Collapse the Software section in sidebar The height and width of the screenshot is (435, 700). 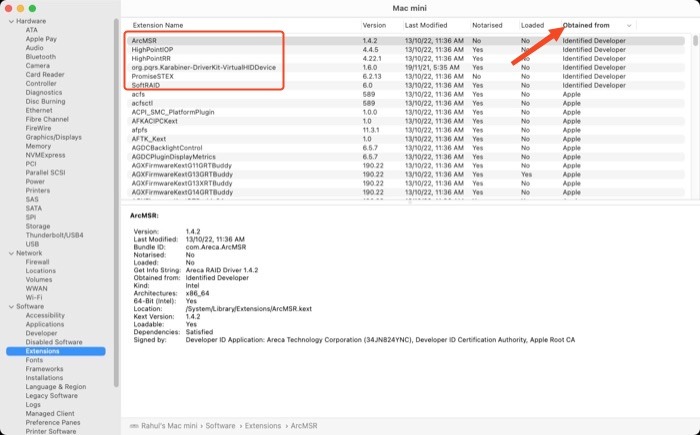point(11,307)
